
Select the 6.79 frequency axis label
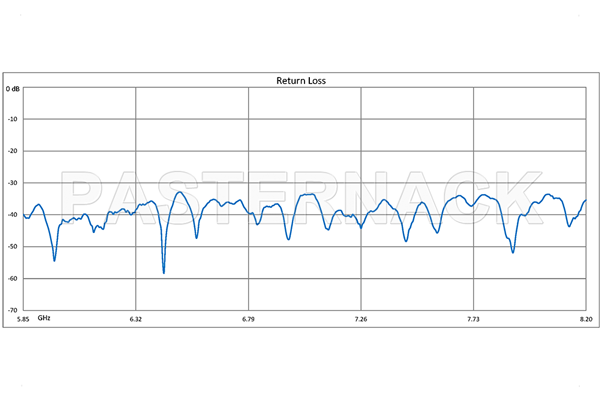coord(248,319)
